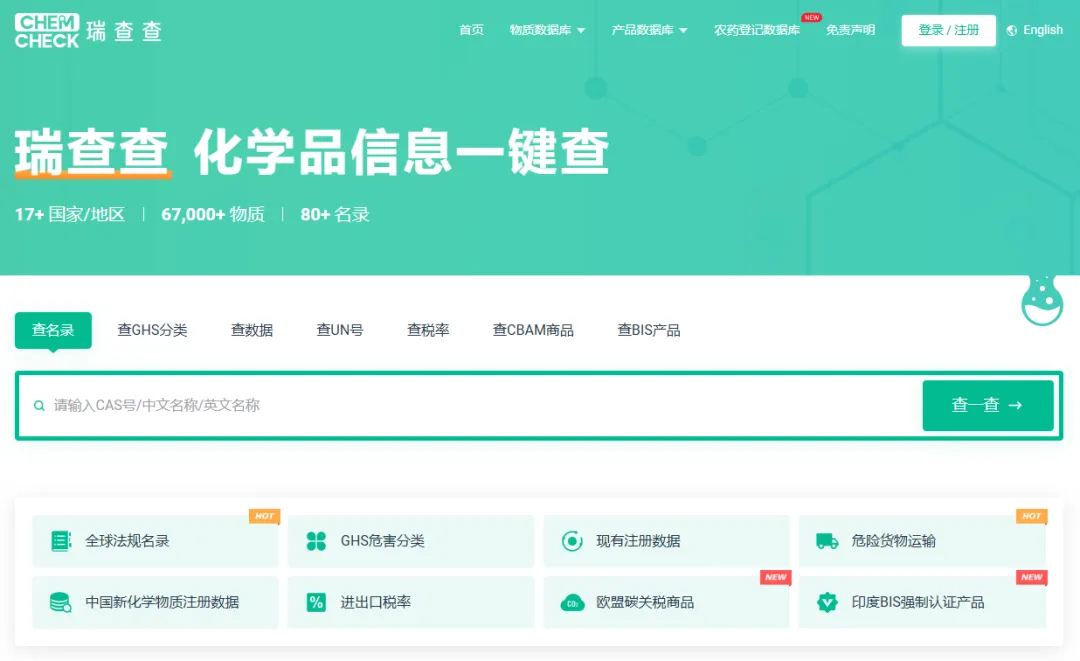Image resolution: width=1080 pixels, height=661 pixels.
Task: Click the ChemCheck 瑞查查 logo
Action: 88,31
